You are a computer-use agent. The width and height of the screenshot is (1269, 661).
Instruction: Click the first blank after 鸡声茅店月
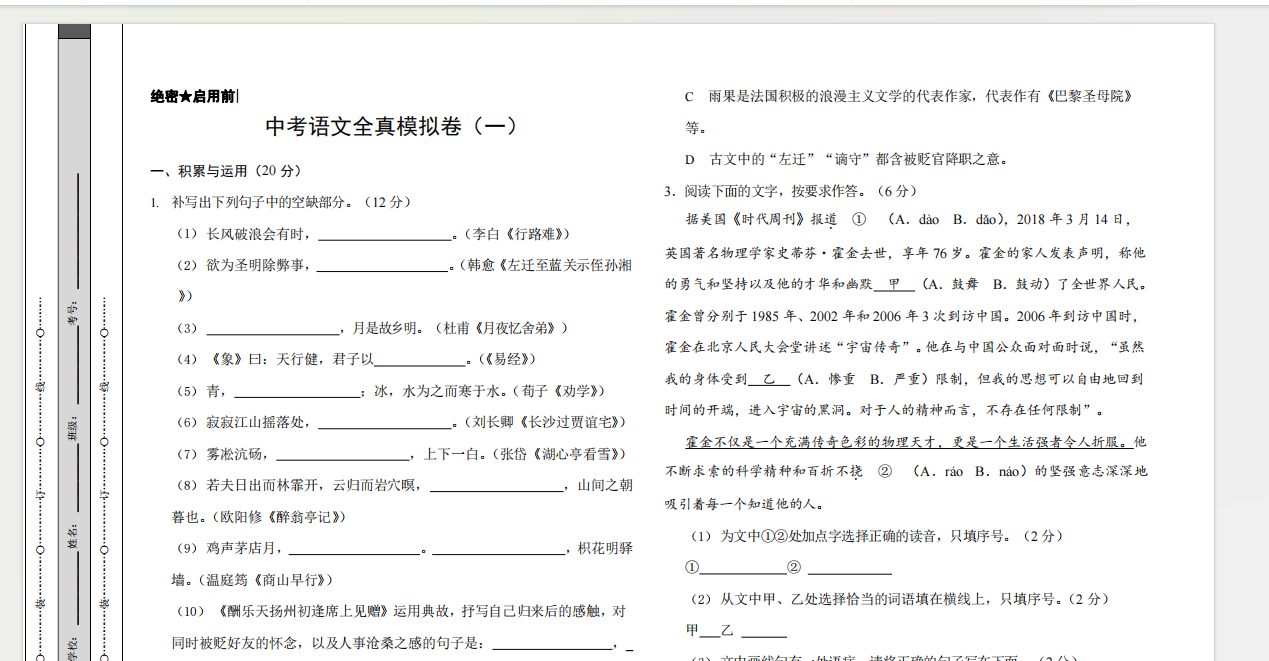click(x=354, y=549)
